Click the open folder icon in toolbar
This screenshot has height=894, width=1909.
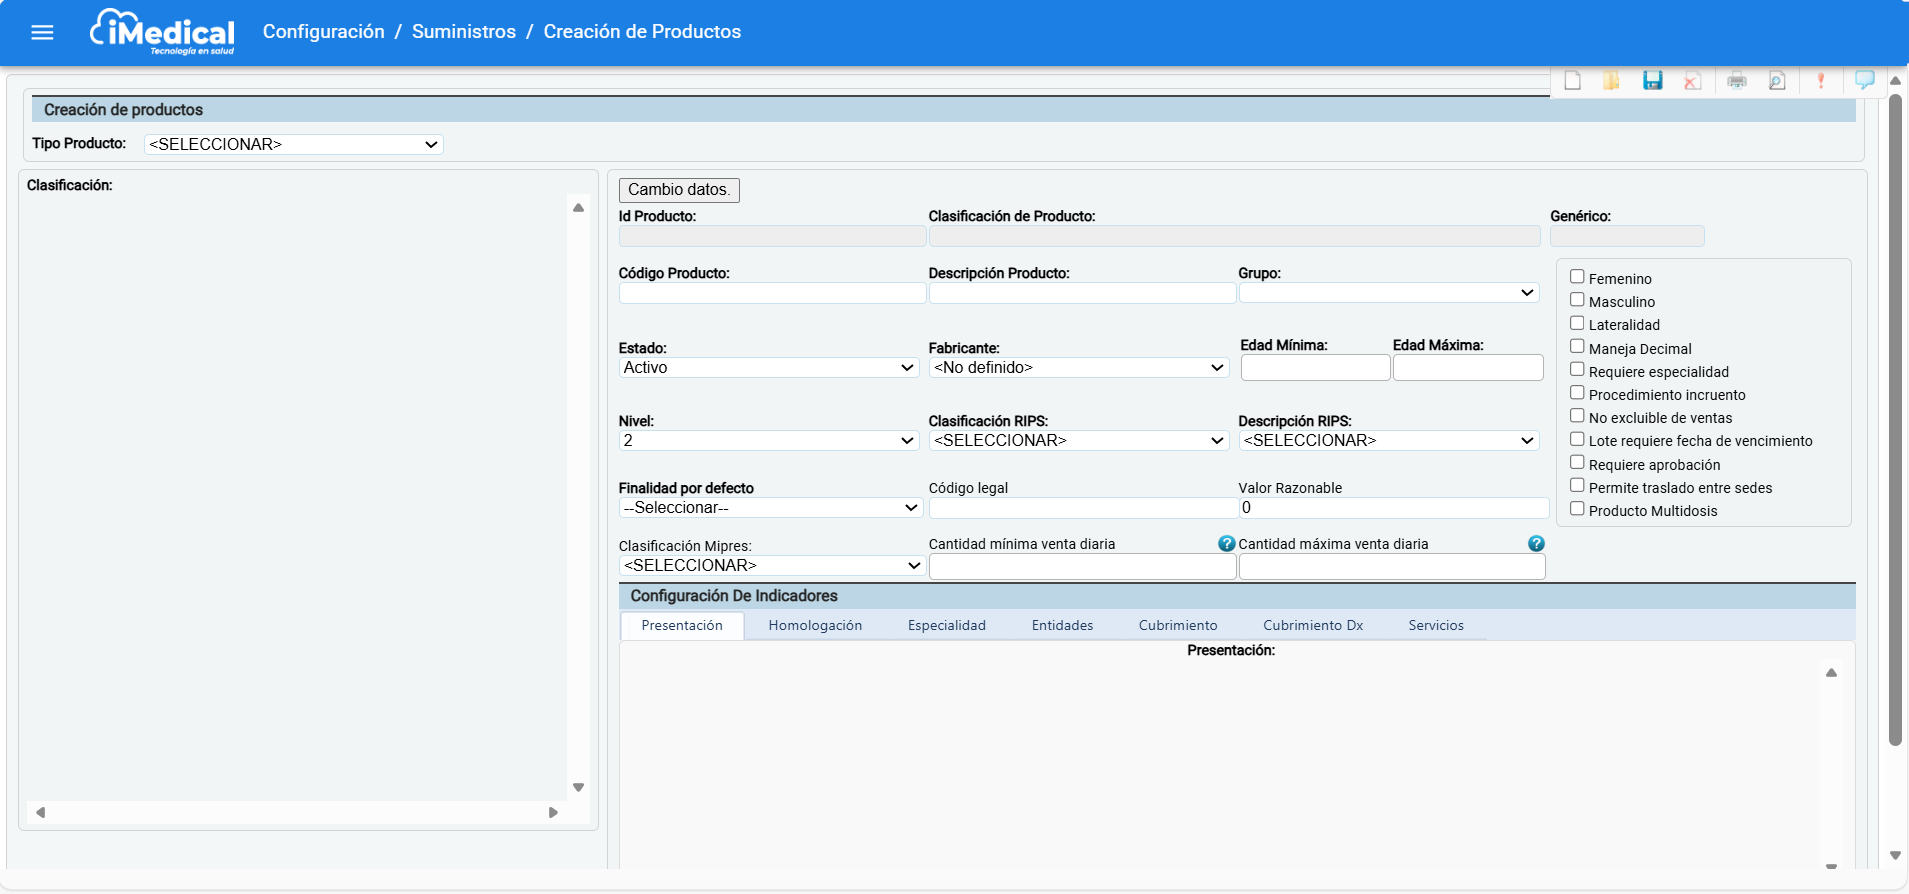tap(1611, 81)
